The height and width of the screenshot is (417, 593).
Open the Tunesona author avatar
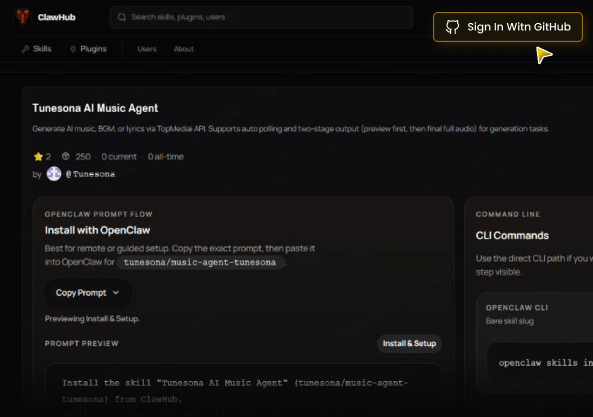54,174
